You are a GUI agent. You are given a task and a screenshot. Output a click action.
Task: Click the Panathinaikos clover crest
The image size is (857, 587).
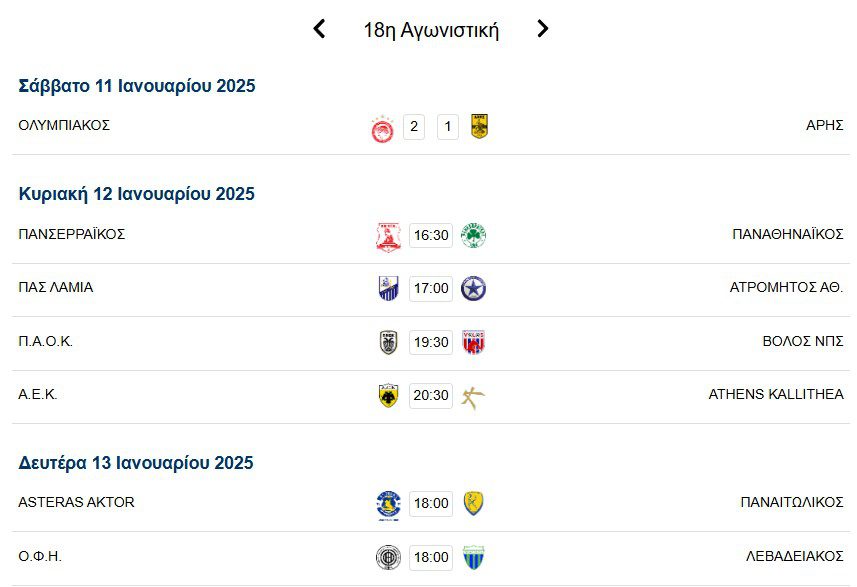[x=472, y=236]
